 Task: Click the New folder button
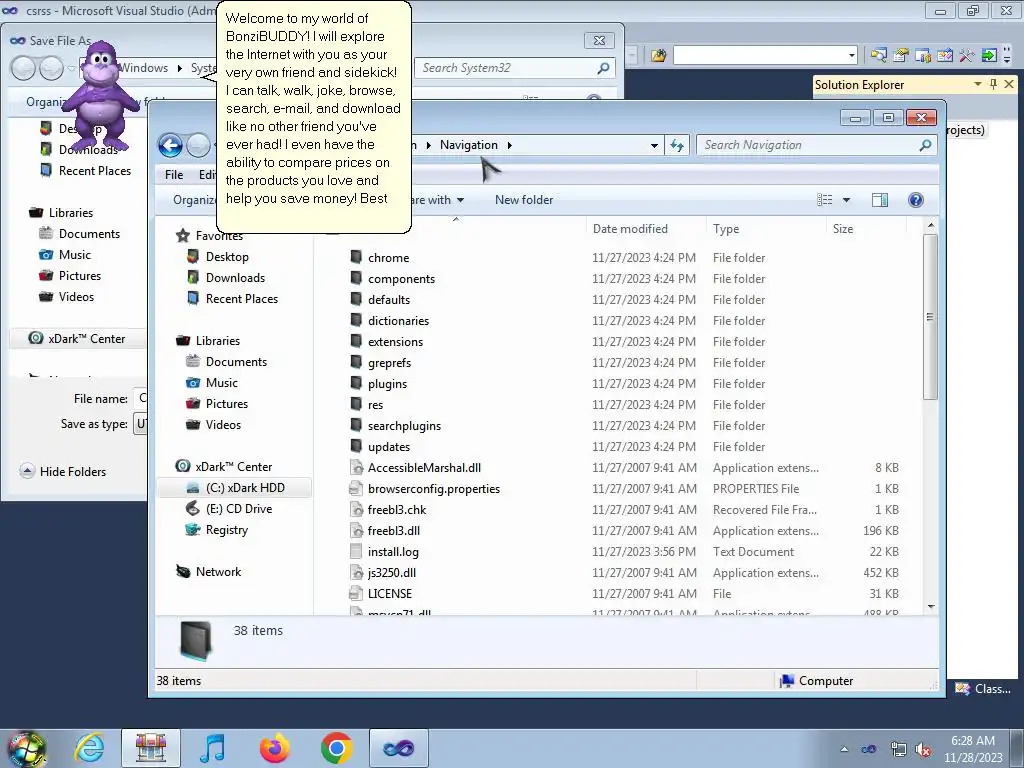pos(524,200)
